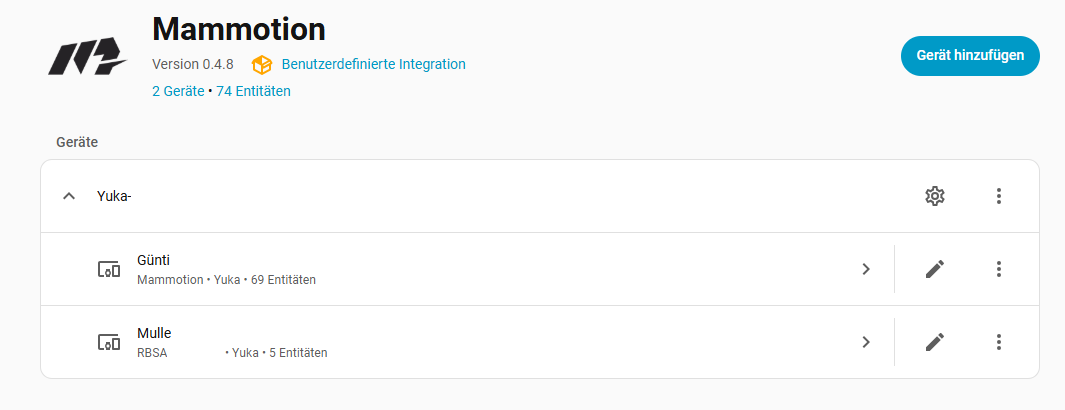Select the Mulle device name

click(x=155, y=333)
